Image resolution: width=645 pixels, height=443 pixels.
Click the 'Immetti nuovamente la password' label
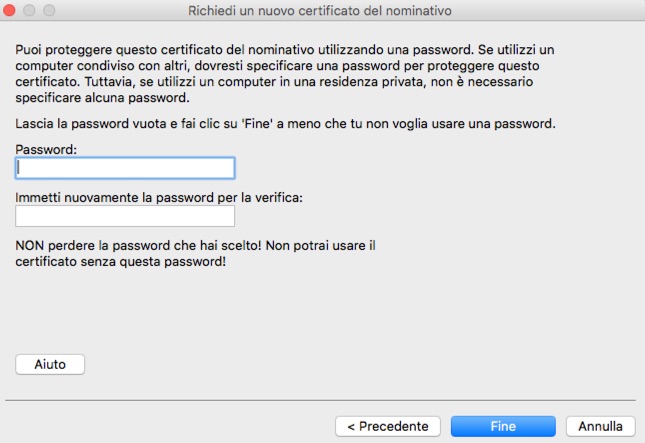pyautogui.click(x=159, y=197)
